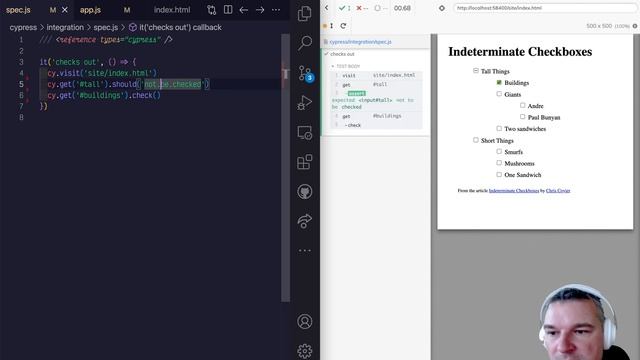The width and height of the screenshot is (640, 360).
Task: Open the Accounts menu
Action: [x=304, y=322]
